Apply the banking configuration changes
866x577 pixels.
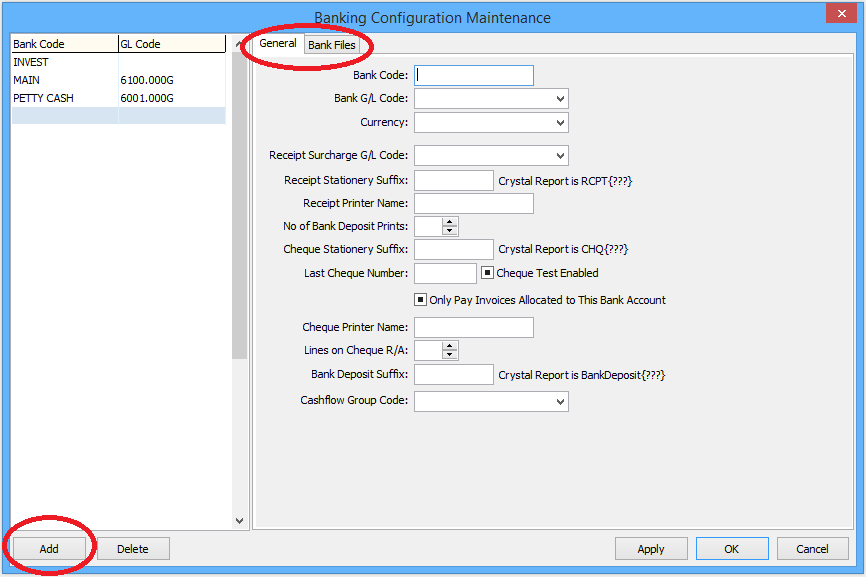[651, 548]
